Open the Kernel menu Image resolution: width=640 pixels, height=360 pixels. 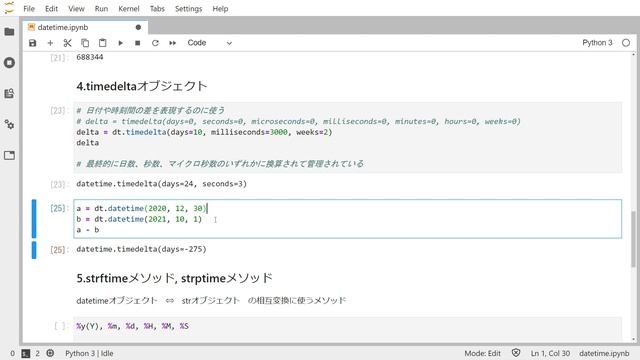(x=129, y=9)
